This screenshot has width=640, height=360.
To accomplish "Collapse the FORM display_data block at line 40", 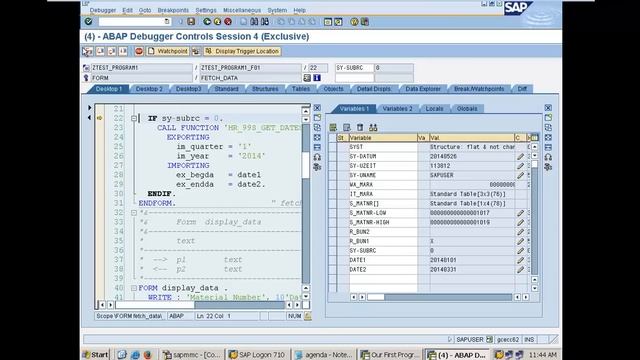I will click(133, 288).
